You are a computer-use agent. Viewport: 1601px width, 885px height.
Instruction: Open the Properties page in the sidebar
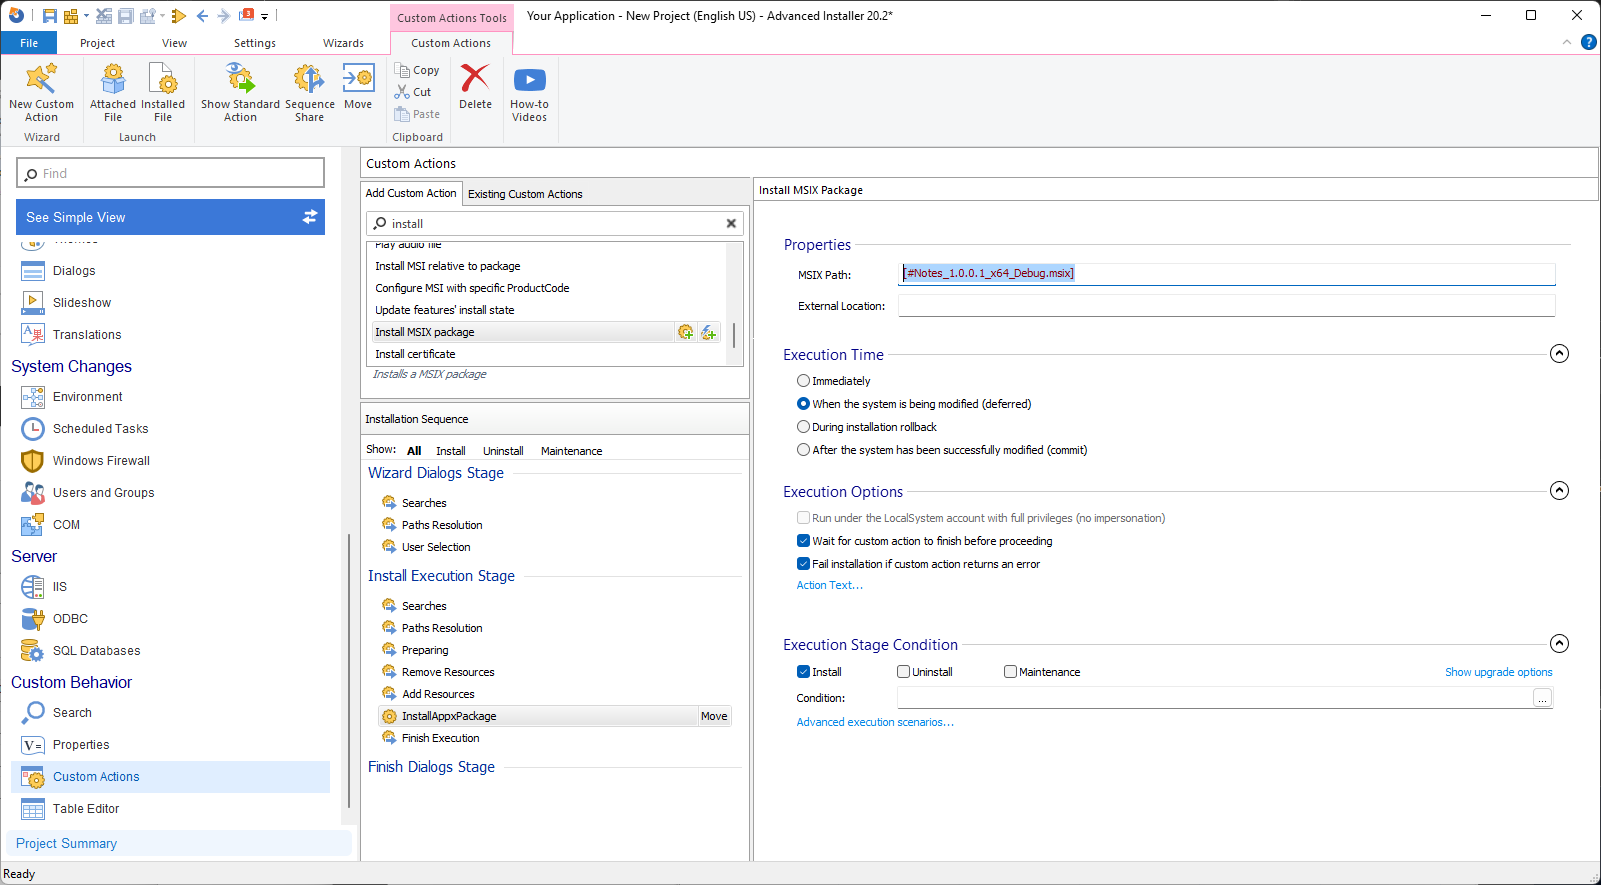[81, 745]
